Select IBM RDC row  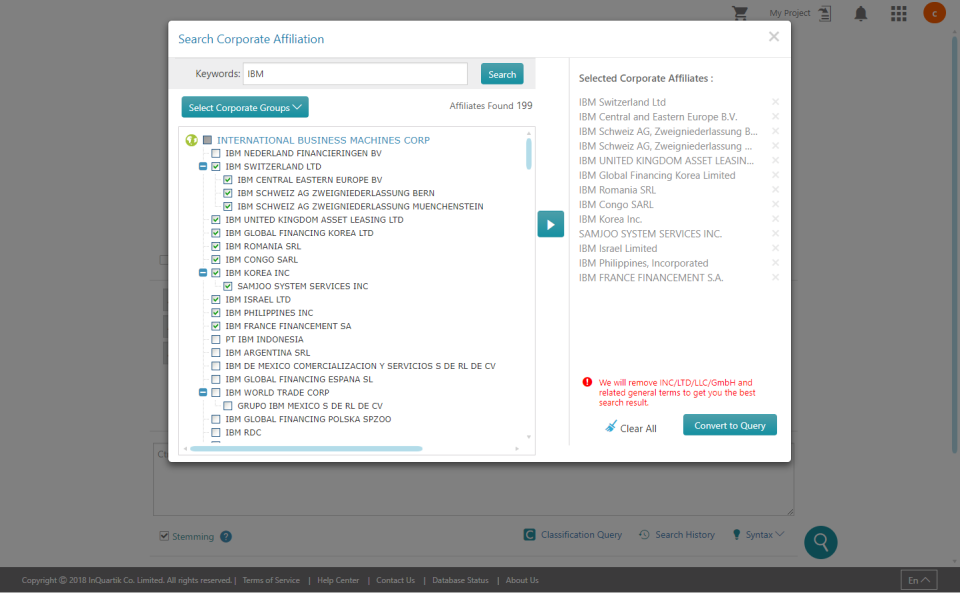pos(243,433)
